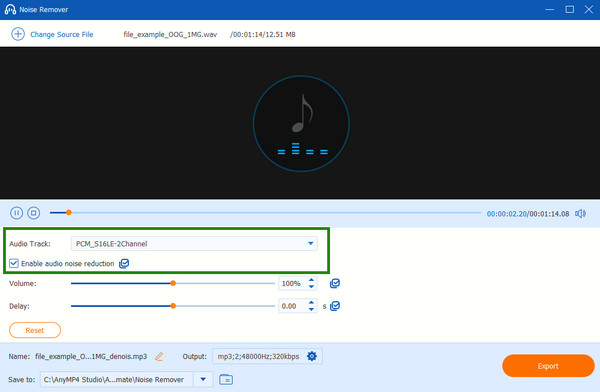600x392 pixels.
Task: Edit output file name with pencil icon
Action: point(159,356)
